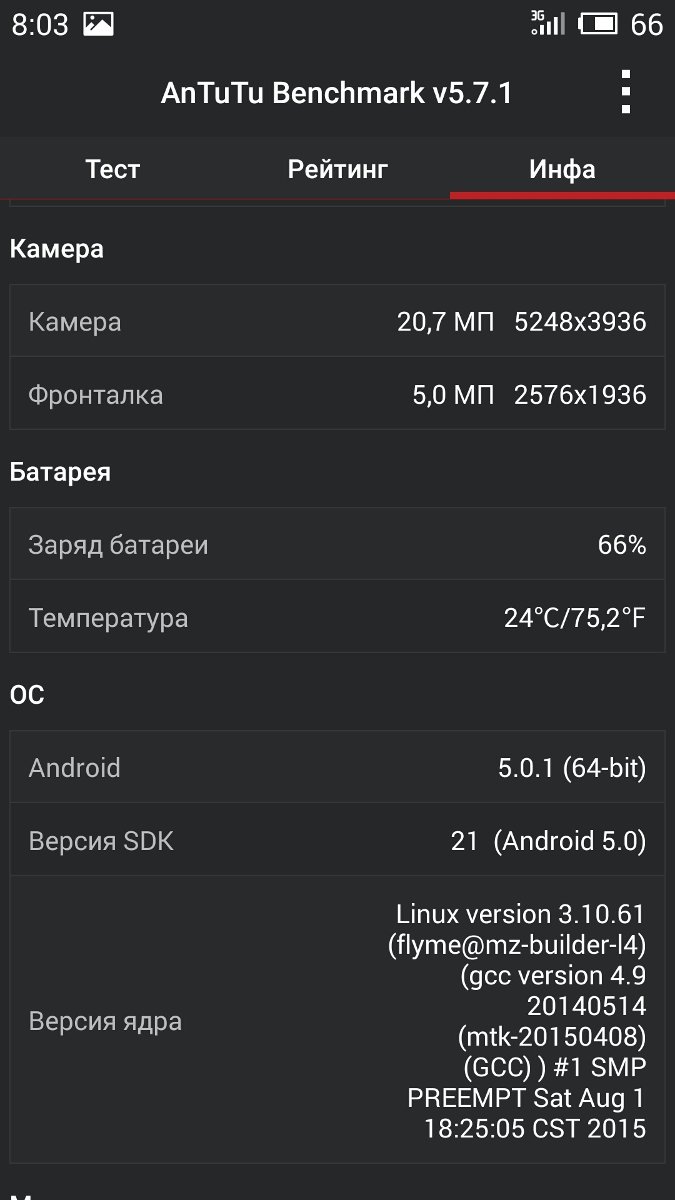
Task: Tap the Камера 20,7 МП row
Action: coord(337,322)
